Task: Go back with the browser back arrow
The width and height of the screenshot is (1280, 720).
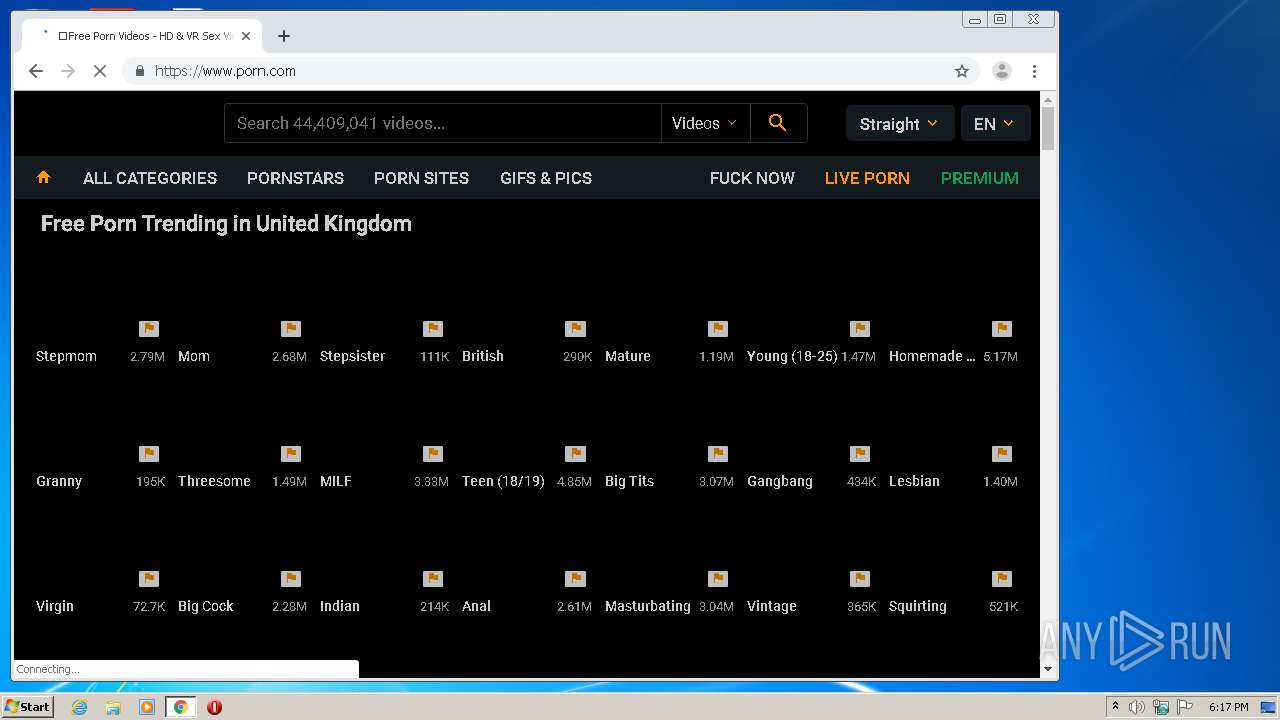Action: (36, 71)
